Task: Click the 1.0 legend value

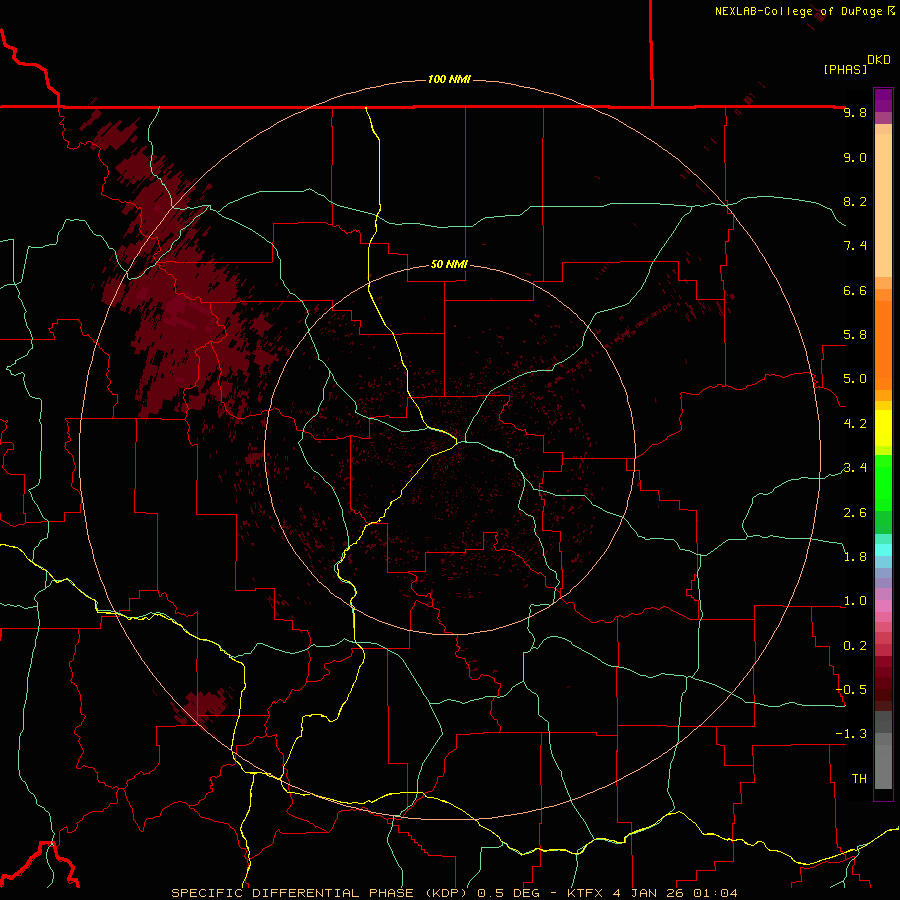Action: click(x=855, y=601)
